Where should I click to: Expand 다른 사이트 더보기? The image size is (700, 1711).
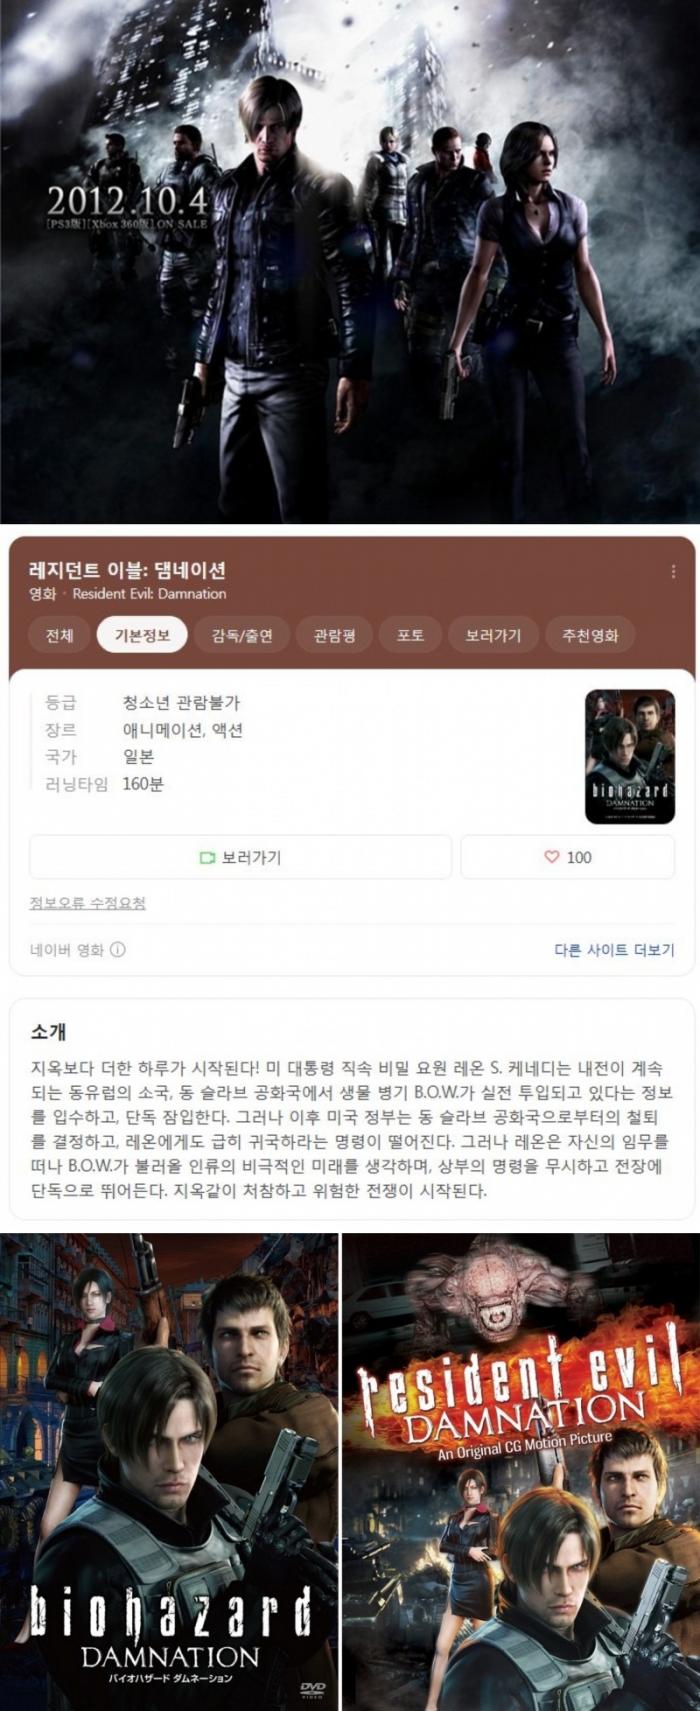(614, 950)
